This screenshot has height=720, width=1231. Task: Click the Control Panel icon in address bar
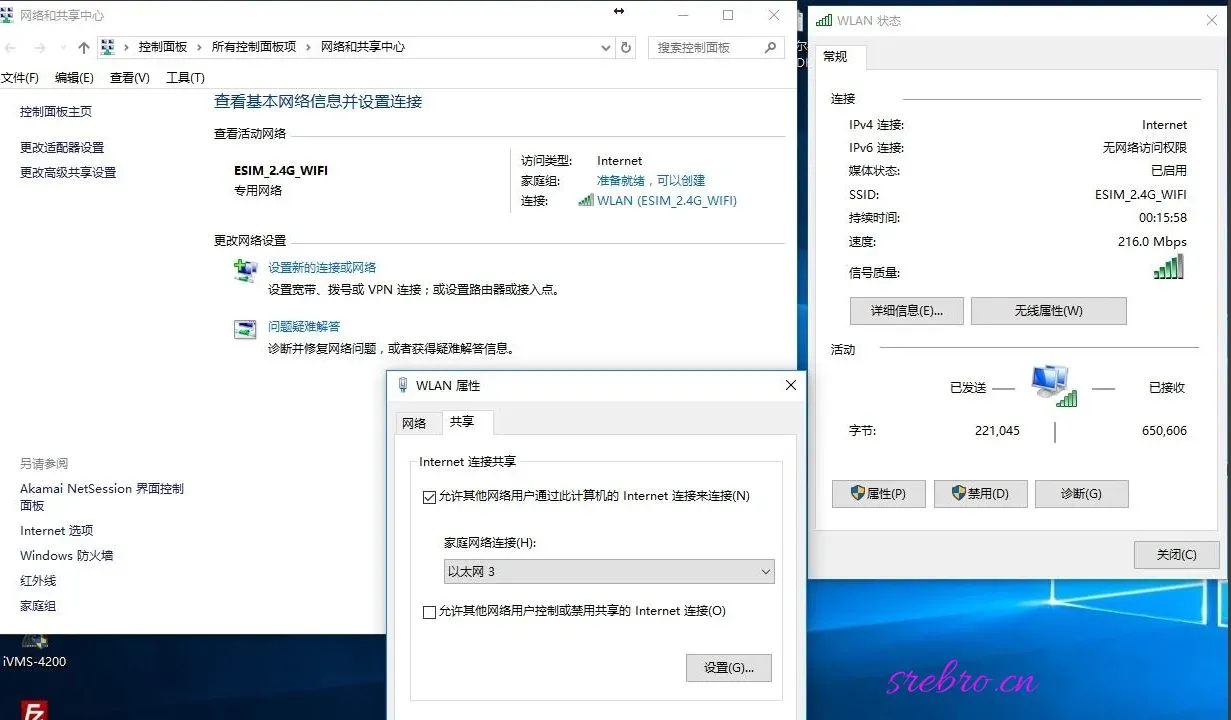(x=108, y=47)
